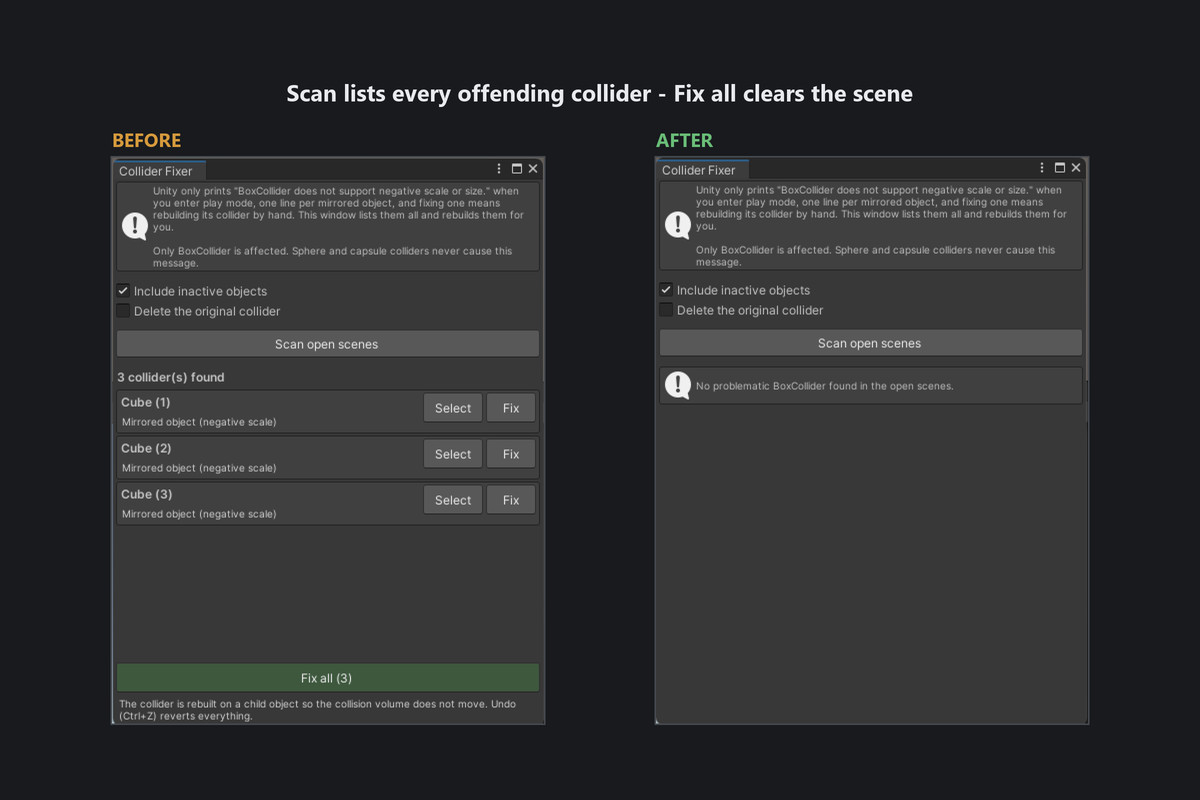Click Scan open scenes in AFTER window
This screenshot has width=1200, height=800.
(x=870, y=343)
